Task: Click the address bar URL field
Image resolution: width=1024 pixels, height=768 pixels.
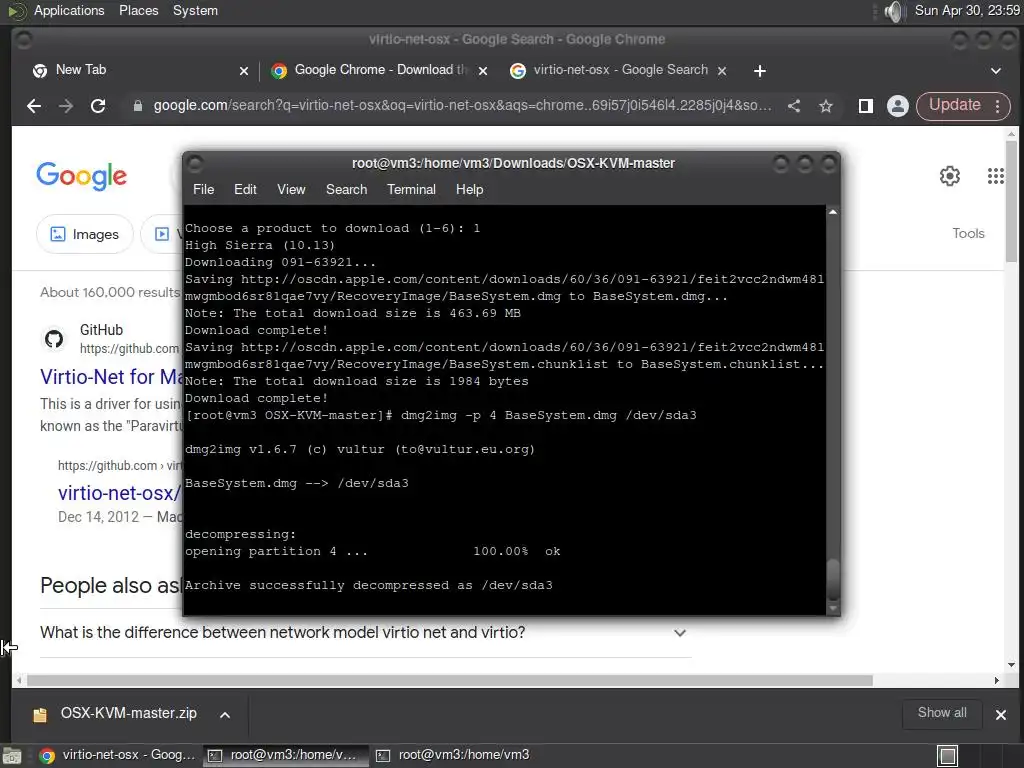Action: 462,106
